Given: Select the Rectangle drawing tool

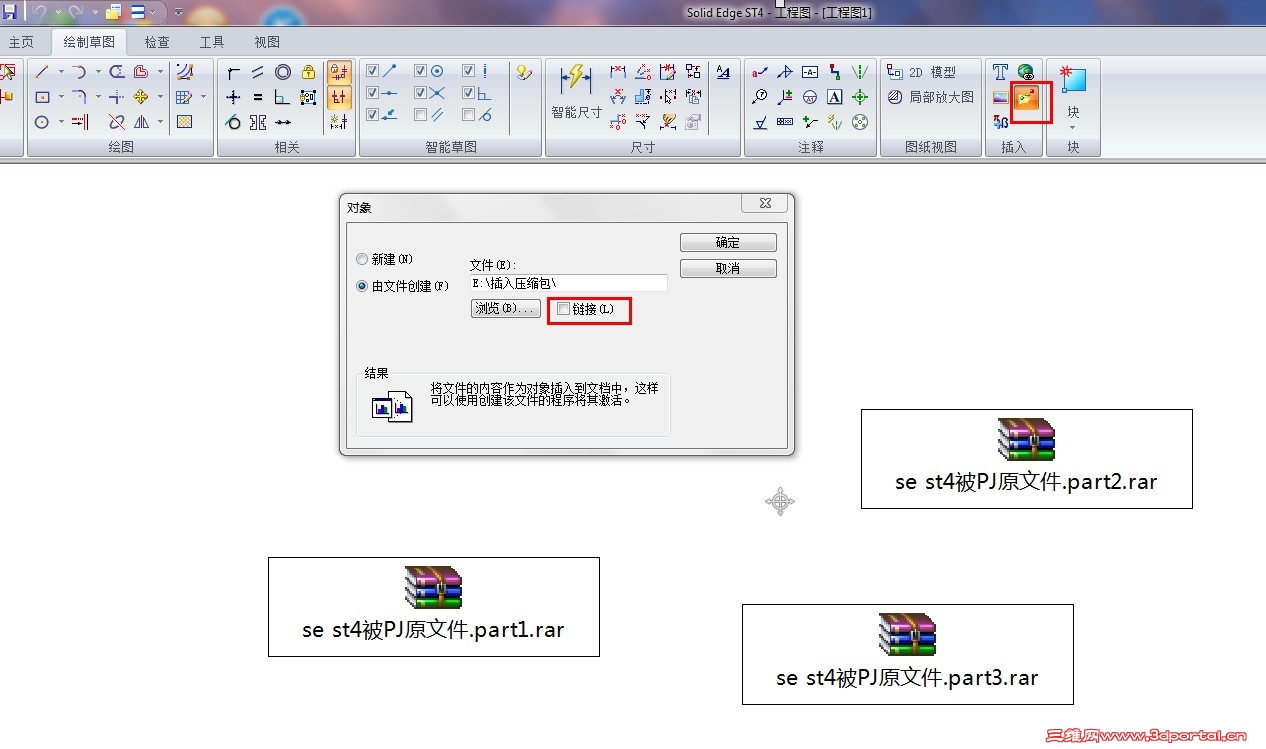Looking at the screenshot, I should point(42,97).
